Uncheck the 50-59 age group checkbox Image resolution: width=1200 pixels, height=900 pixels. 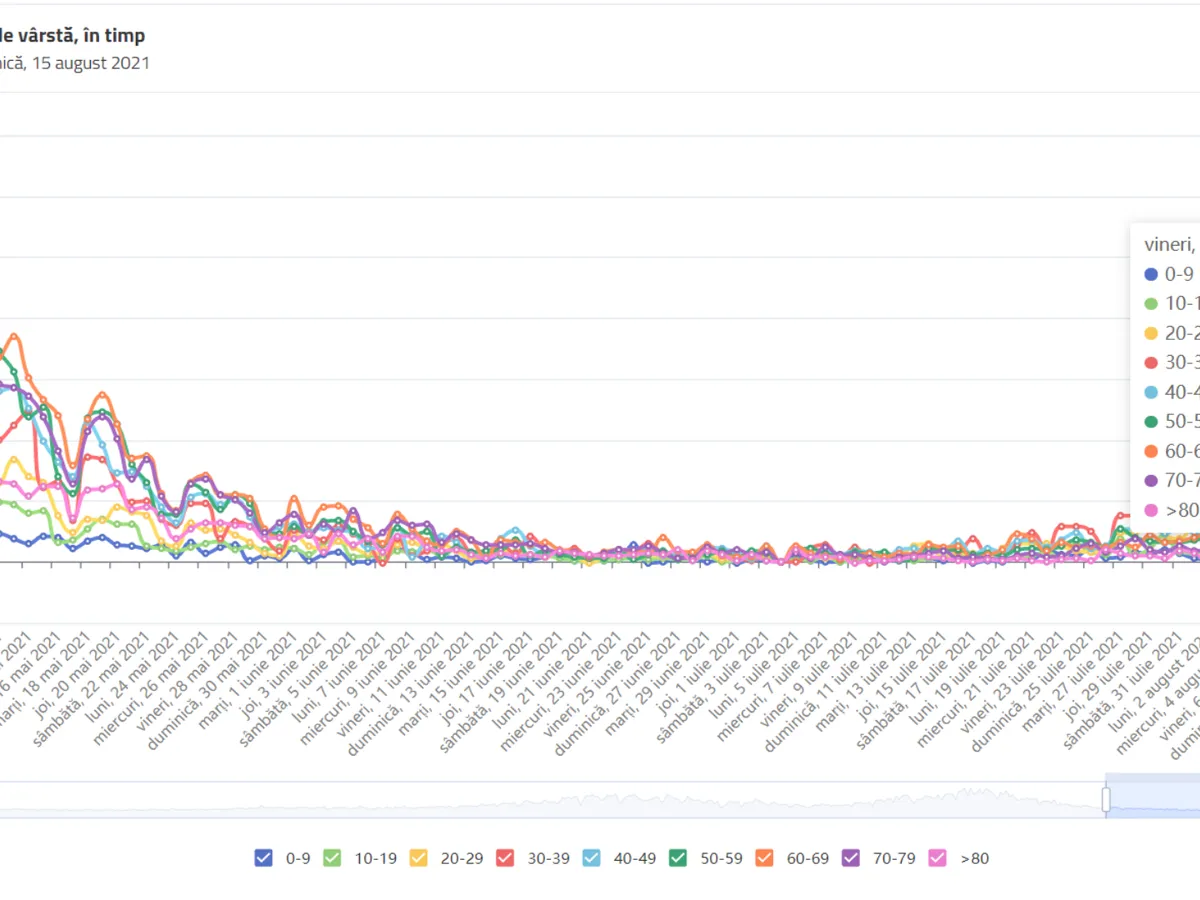678,857
